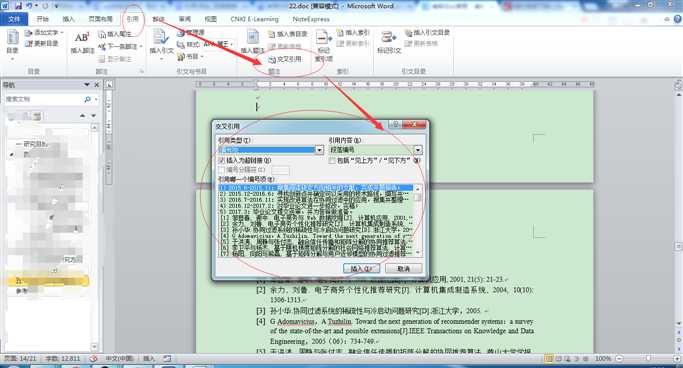Click the 标记引文 mark citation icon
The image size is (683, 368).
[388, 37]
